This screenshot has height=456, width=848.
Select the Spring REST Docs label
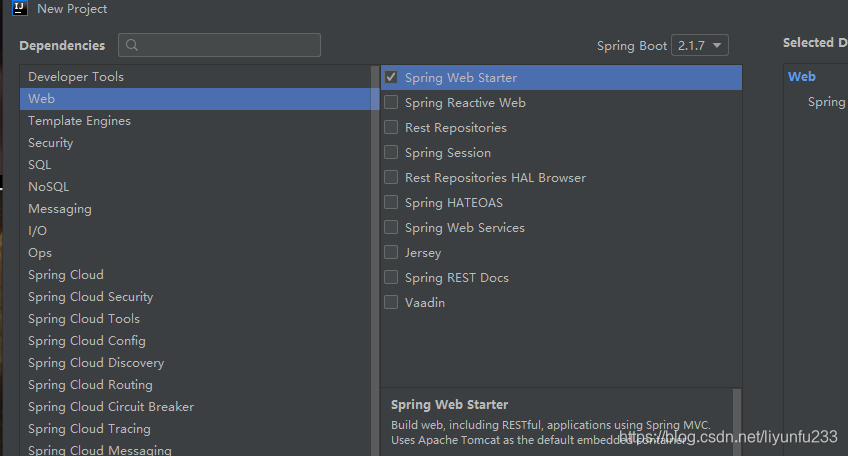457,278
